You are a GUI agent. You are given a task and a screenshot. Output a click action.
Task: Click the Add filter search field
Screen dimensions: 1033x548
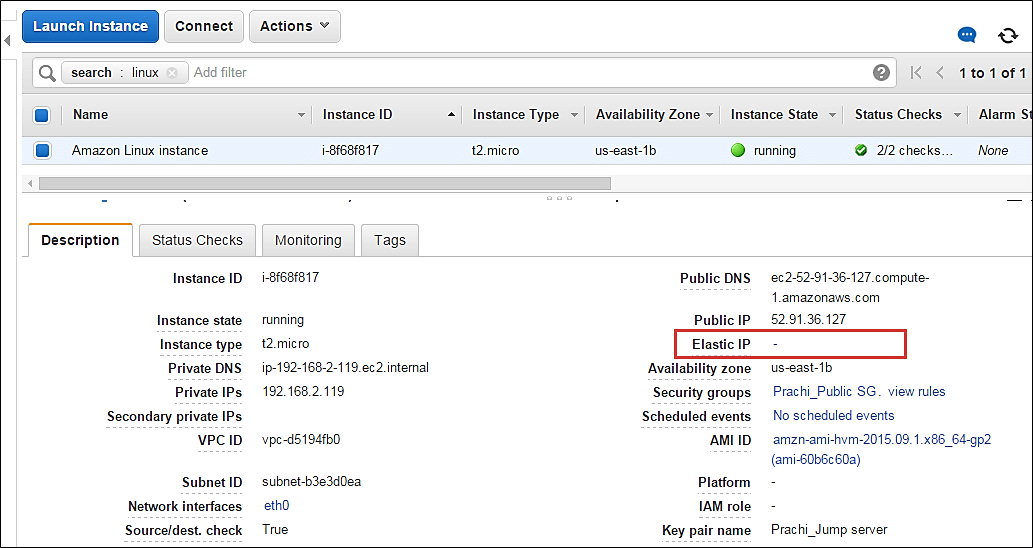click(500, 73)
